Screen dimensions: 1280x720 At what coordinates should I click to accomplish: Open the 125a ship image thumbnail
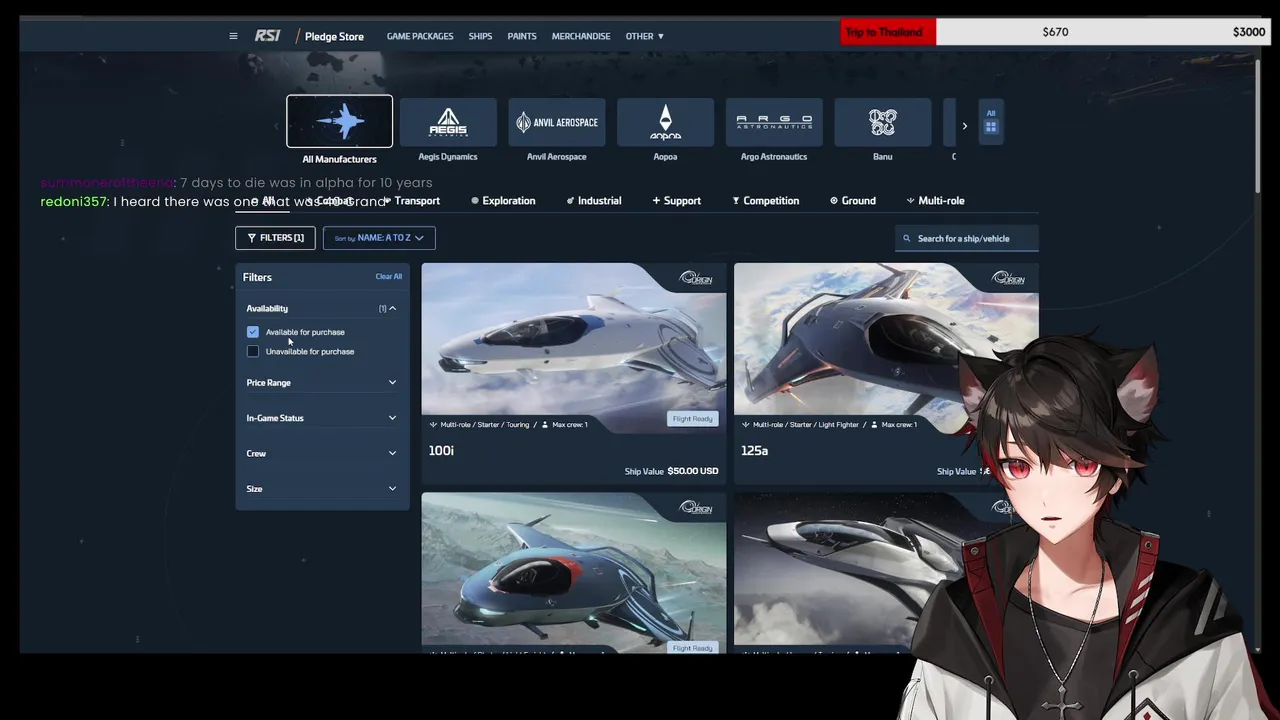pyautogui.click(x=886, y=348)
